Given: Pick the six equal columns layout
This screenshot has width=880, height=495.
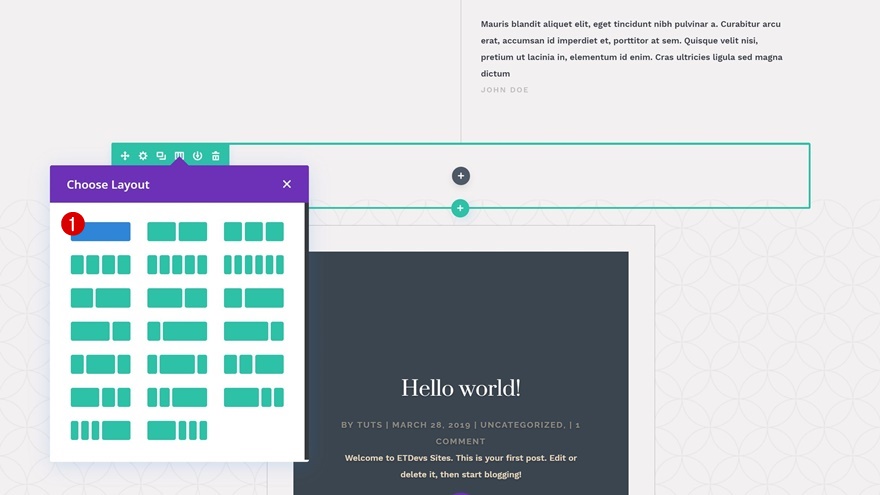Looking at the screenshot, I should [x=254, y=264].
